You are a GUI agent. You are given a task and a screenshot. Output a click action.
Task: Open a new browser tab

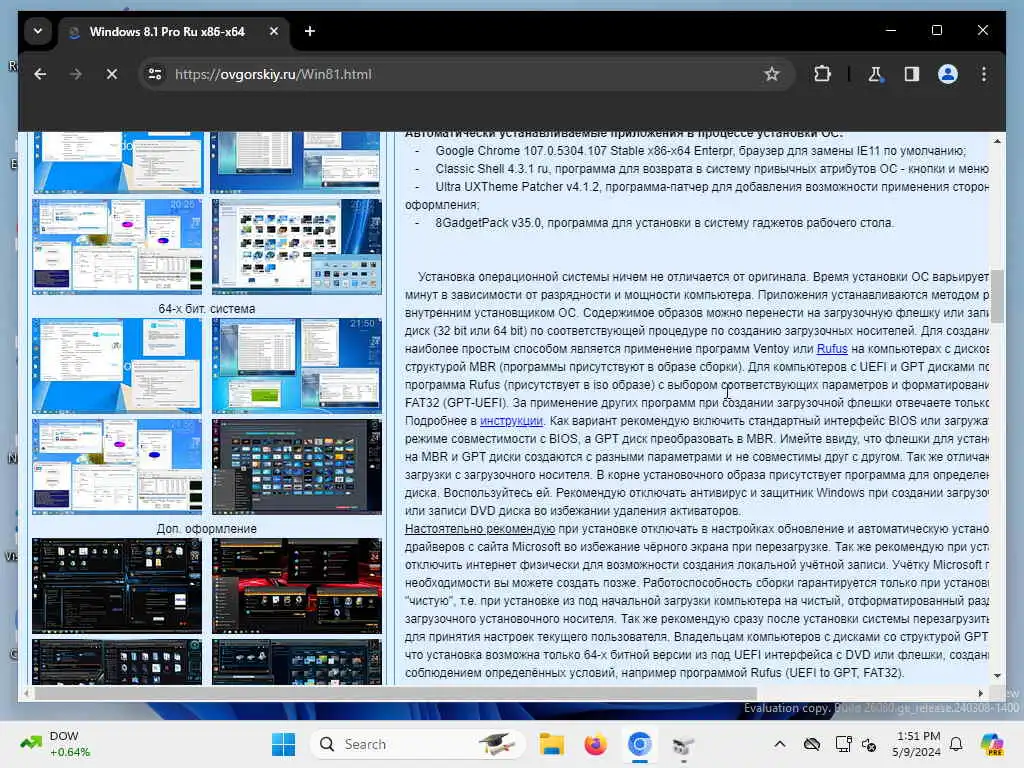pyautogui.click(x=310, y=31)
